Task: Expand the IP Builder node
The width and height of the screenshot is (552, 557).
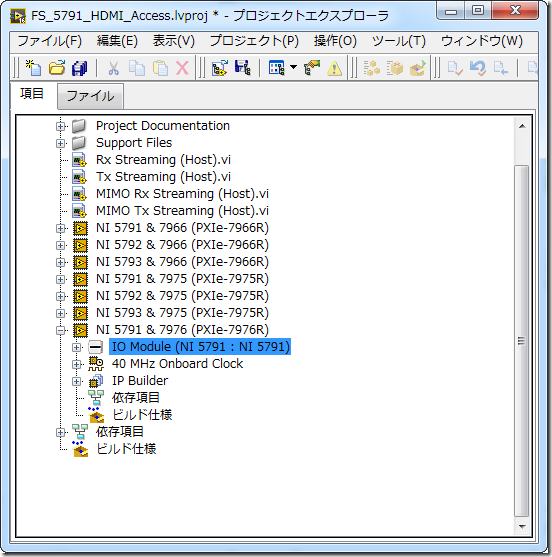Action: click(x=76, y=381)
